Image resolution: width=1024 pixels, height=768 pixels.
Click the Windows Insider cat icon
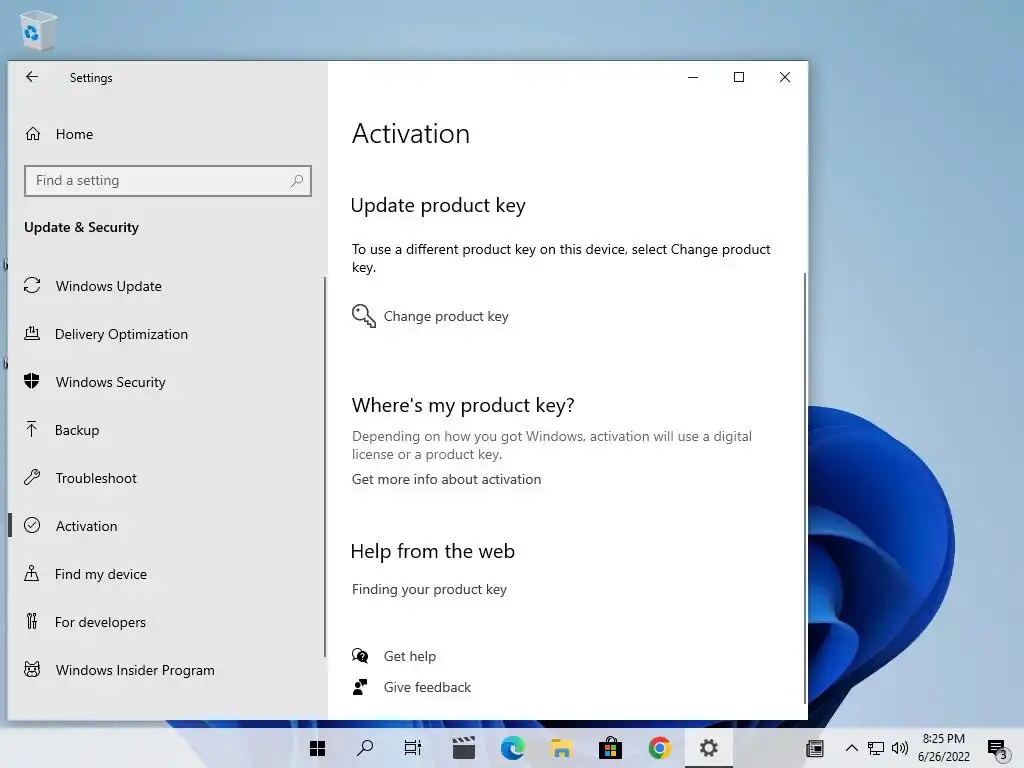pos(32,669)
